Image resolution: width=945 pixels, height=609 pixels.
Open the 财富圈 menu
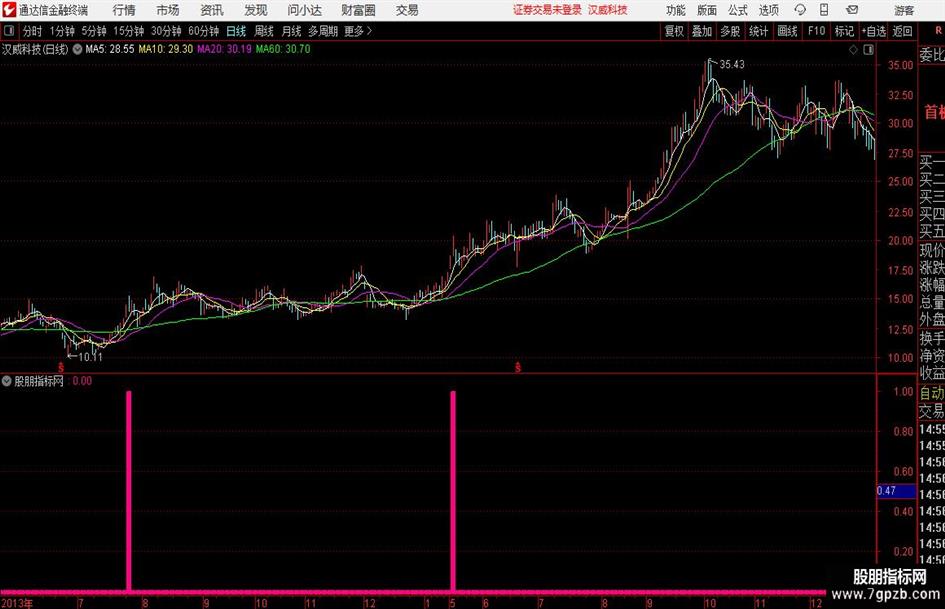358,10
